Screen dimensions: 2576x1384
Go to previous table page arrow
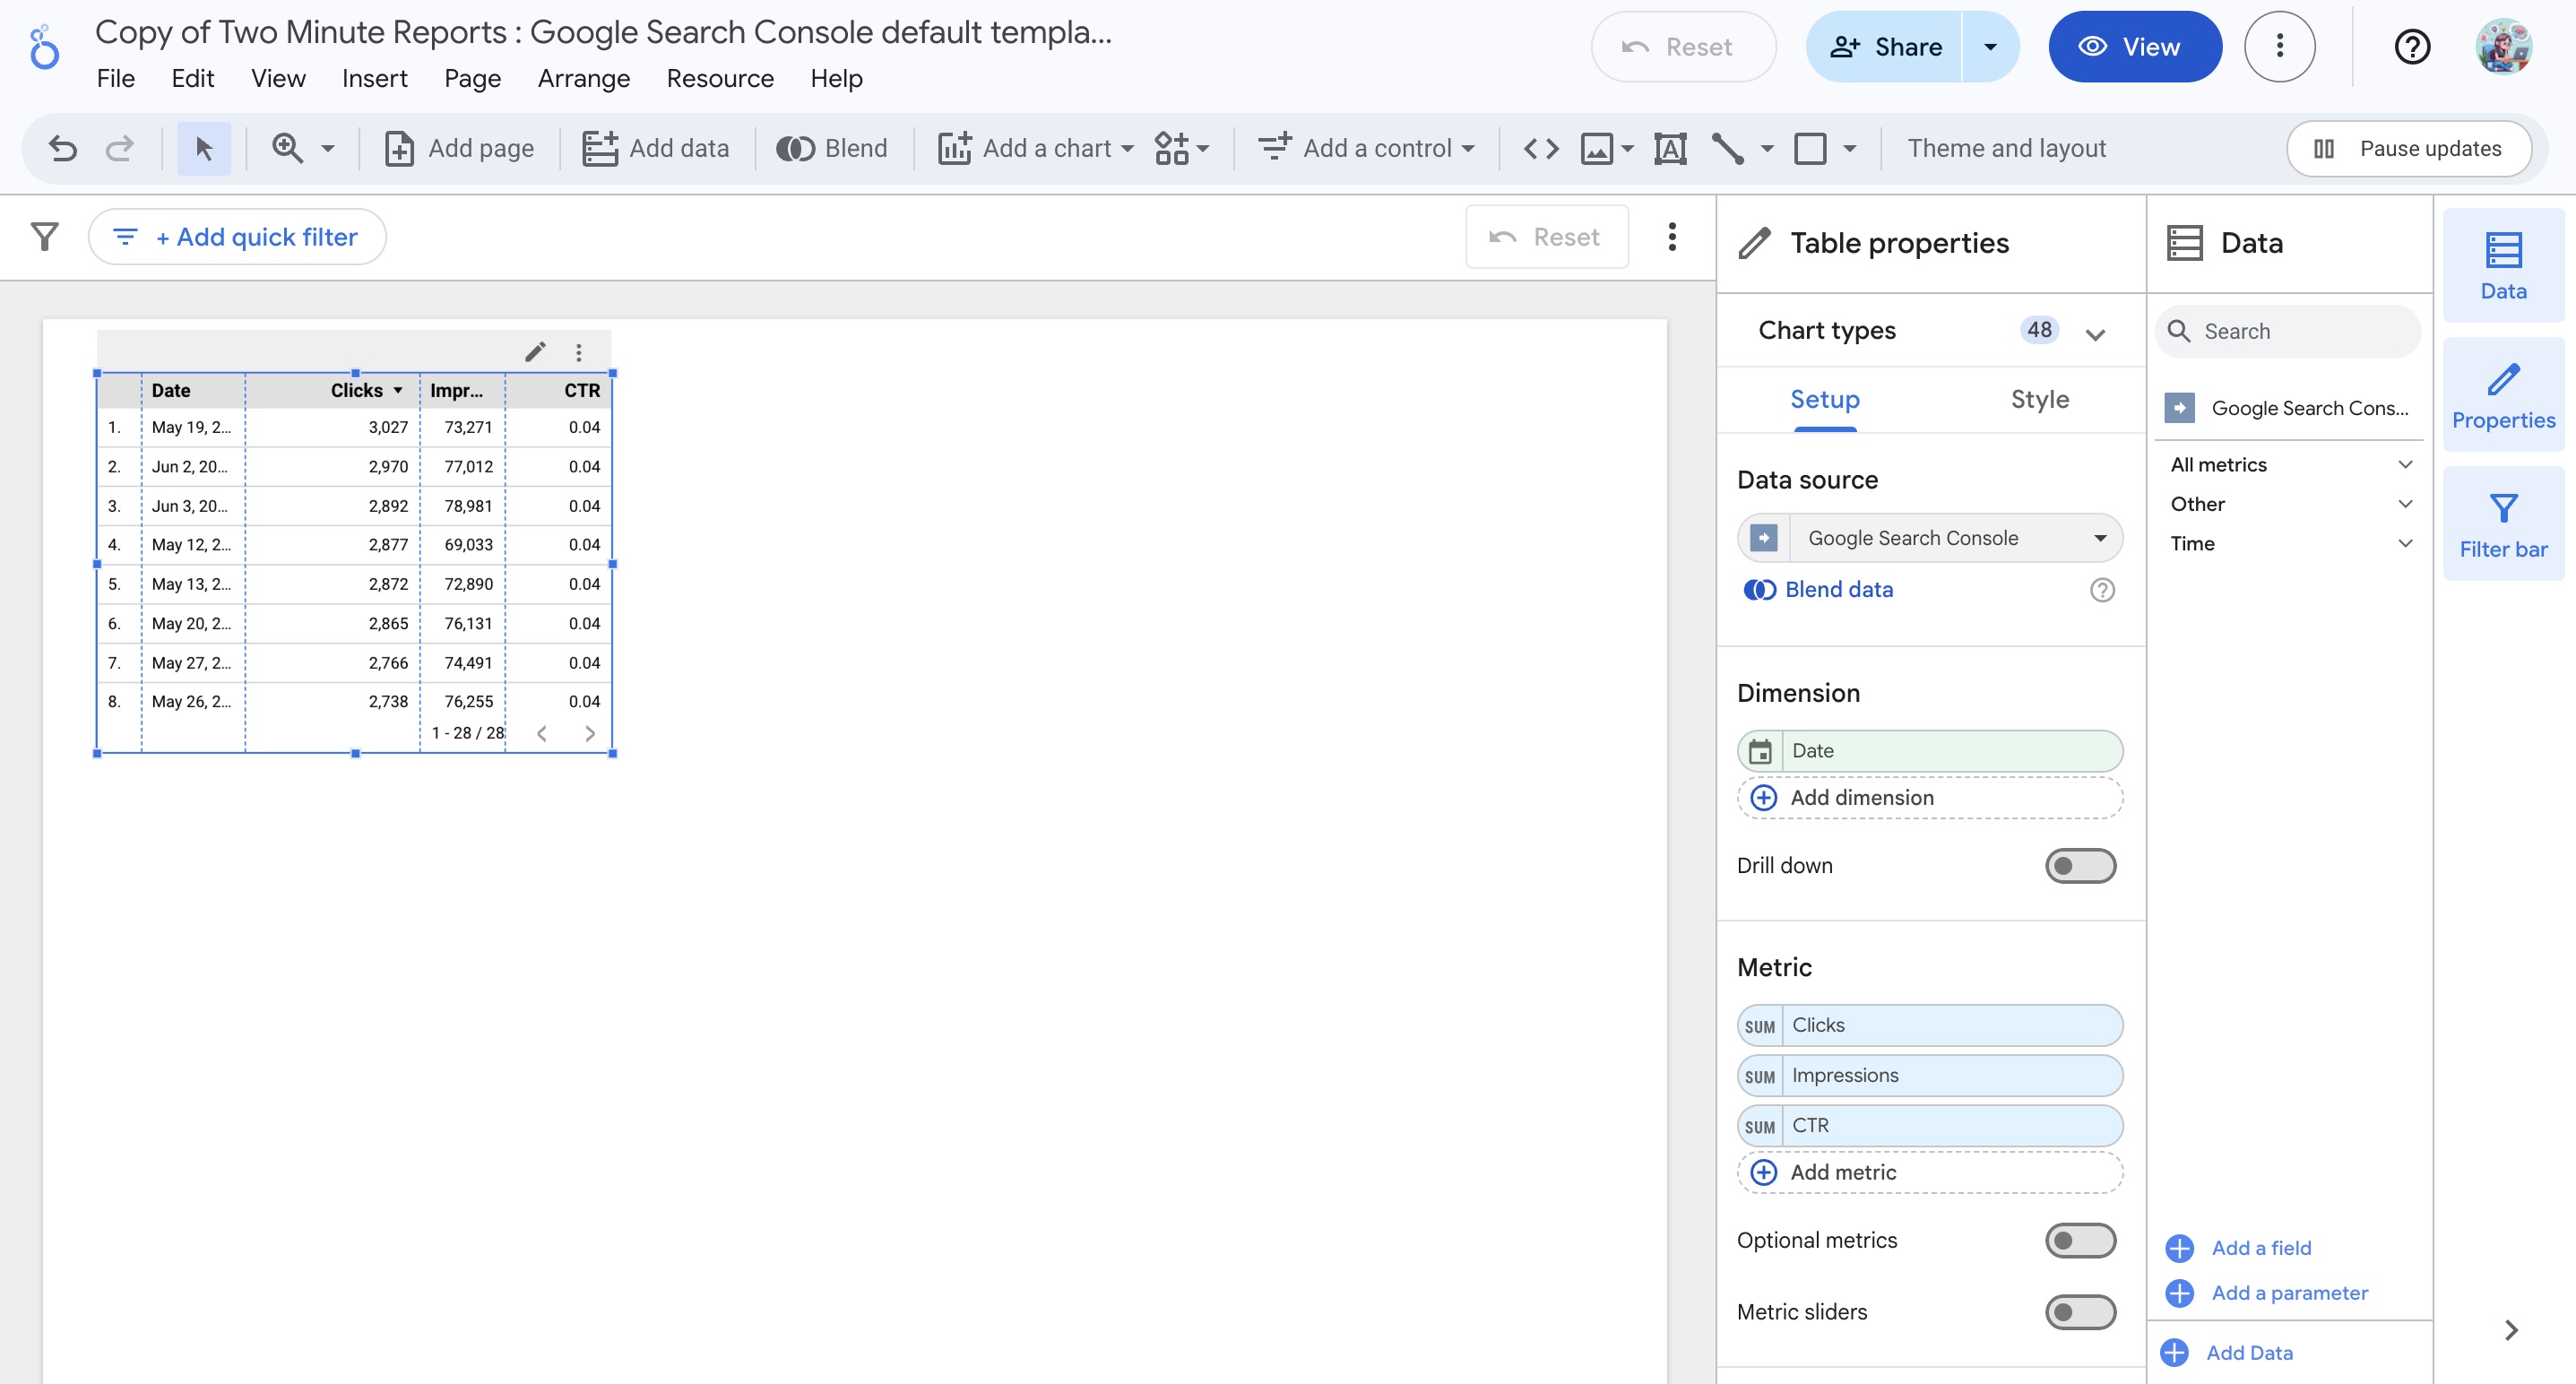point(541,733)
